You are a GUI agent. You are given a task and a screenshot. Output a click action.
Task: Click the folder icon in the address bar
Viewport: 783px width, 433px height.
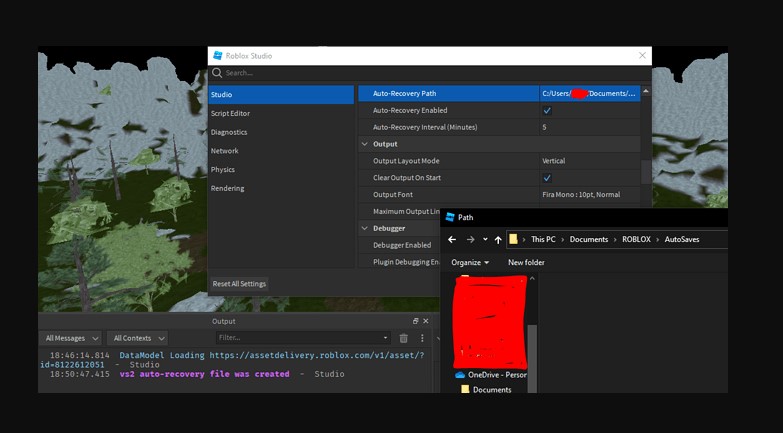(x=513, y=239)
